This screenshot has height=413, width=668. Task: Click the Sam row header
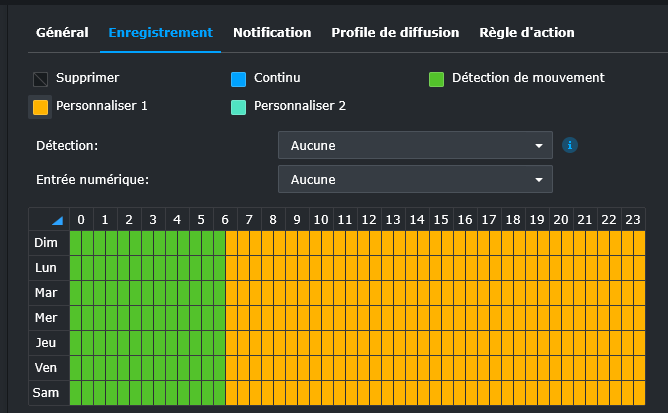pyautogui.click(x=46, y=393)
